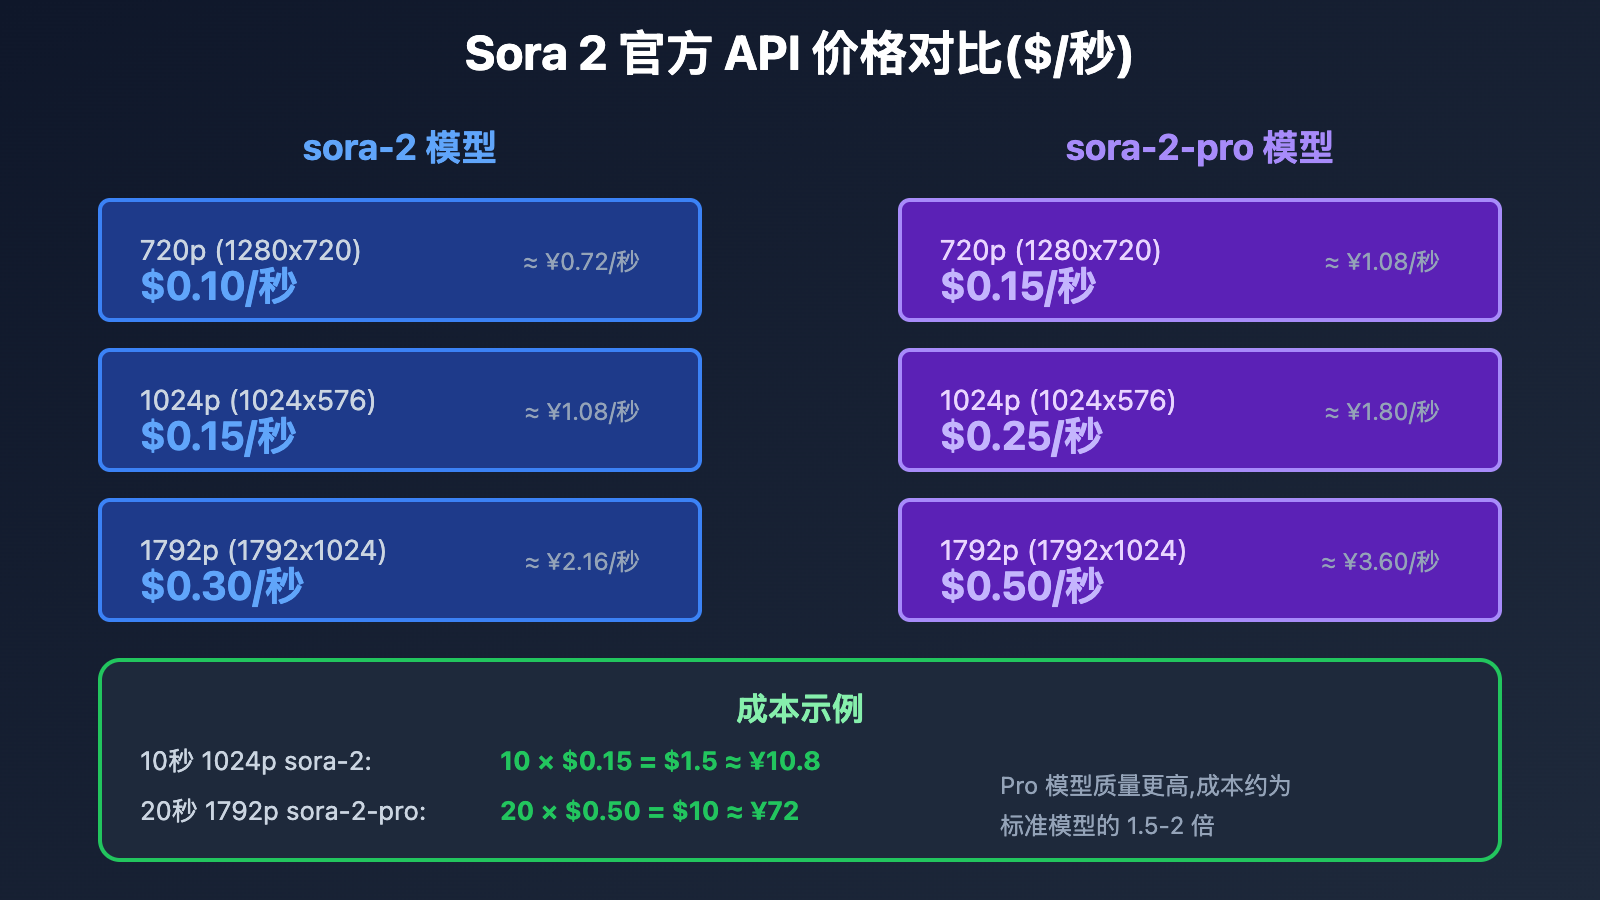This screenshot has width=1600, height=900.
Task: Click the sora-2 1792p (1792x1024) label
Action: point(263,550)
